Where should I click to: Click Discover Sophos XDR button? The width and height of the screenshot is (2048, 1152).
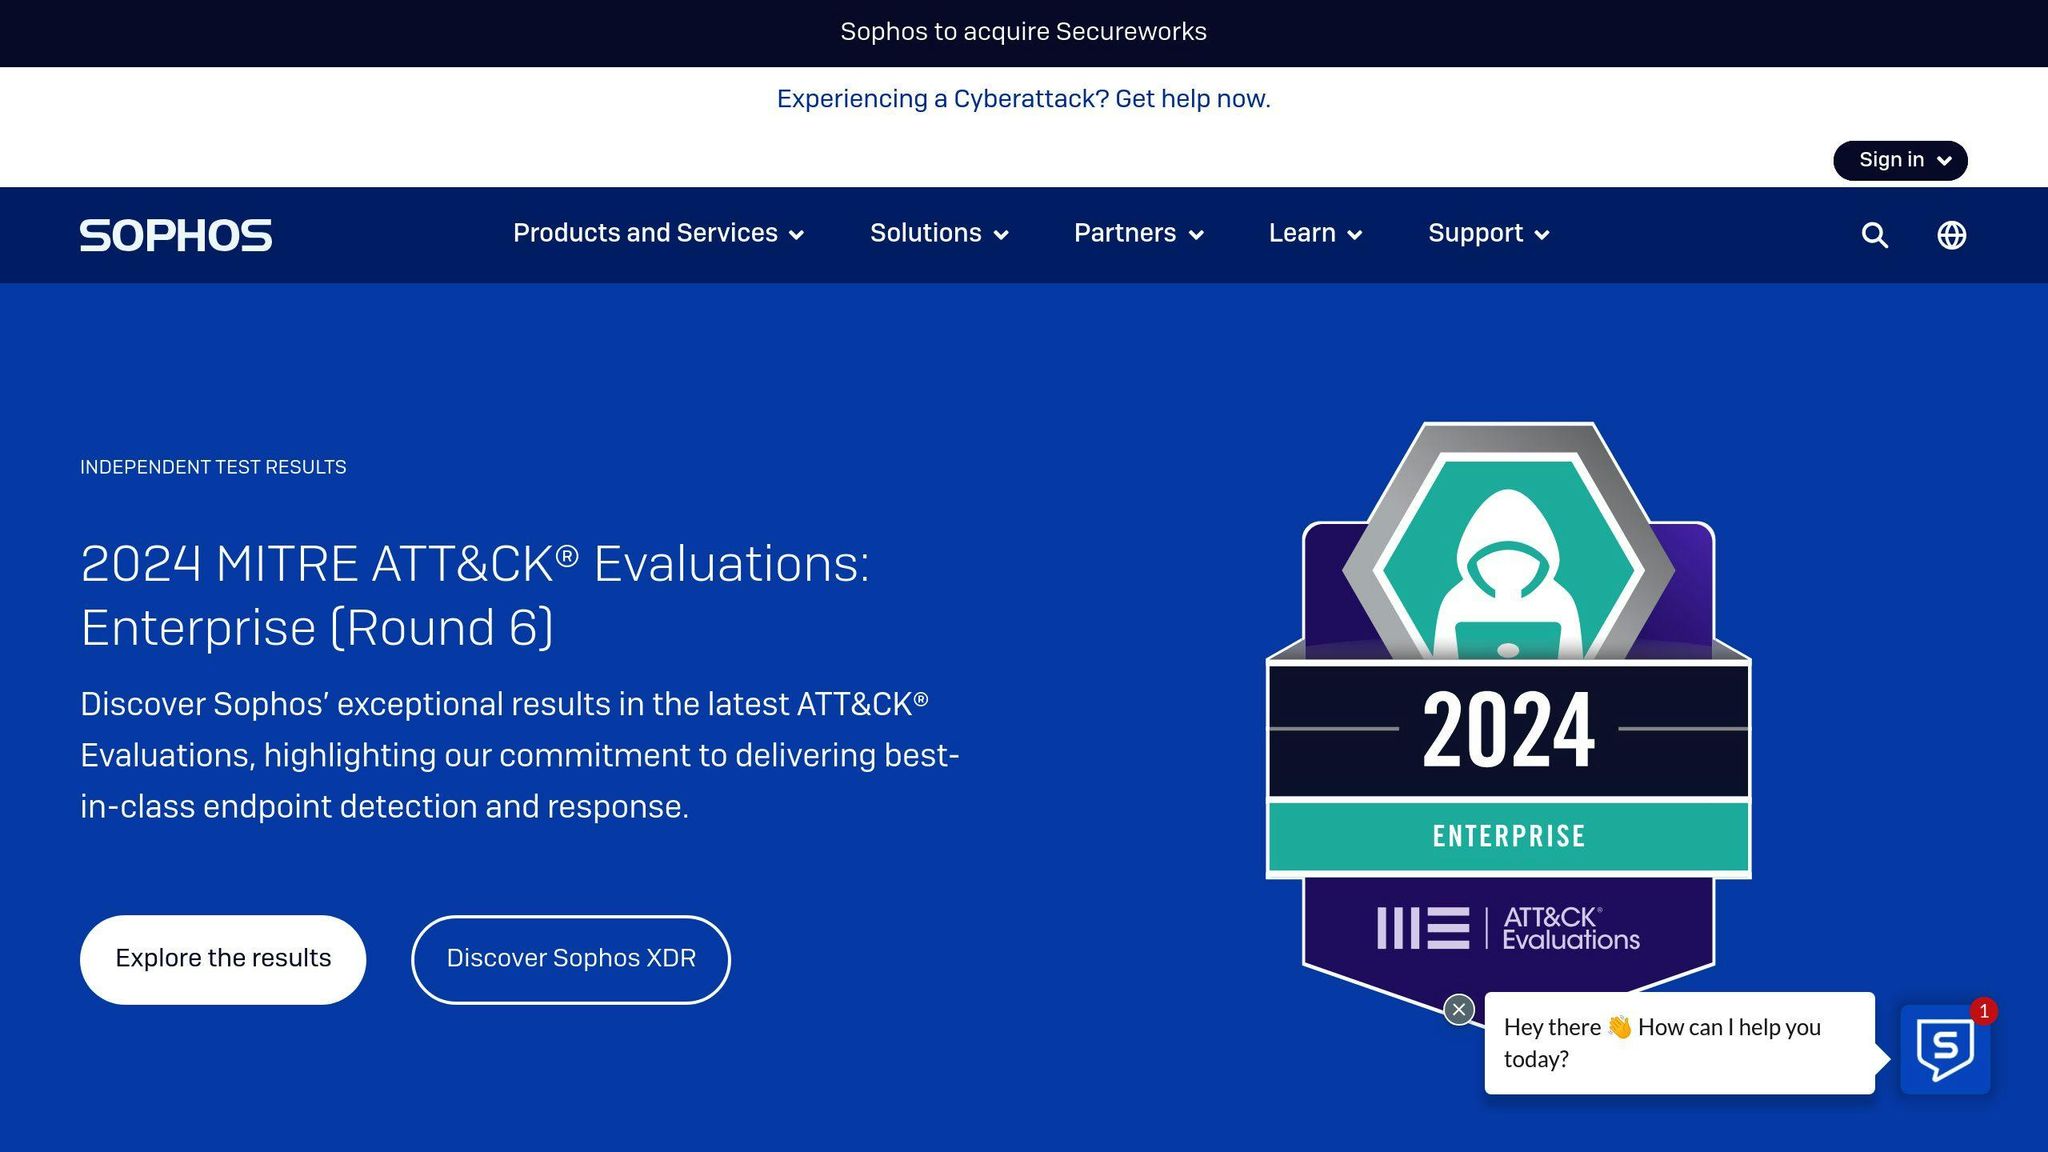571,959
